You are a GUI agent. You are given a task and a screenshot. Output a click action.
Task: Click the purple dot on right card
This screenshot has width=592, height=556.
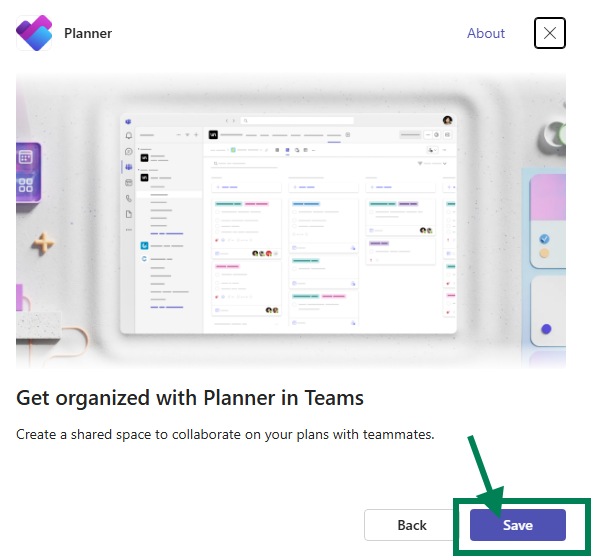click(546, 329)
